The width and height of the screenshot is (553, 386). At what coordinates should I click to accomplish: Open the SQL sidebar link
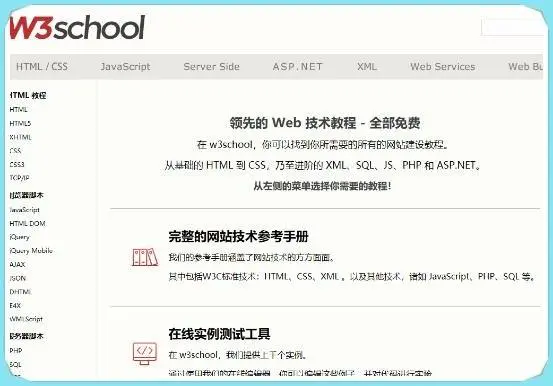15,364
